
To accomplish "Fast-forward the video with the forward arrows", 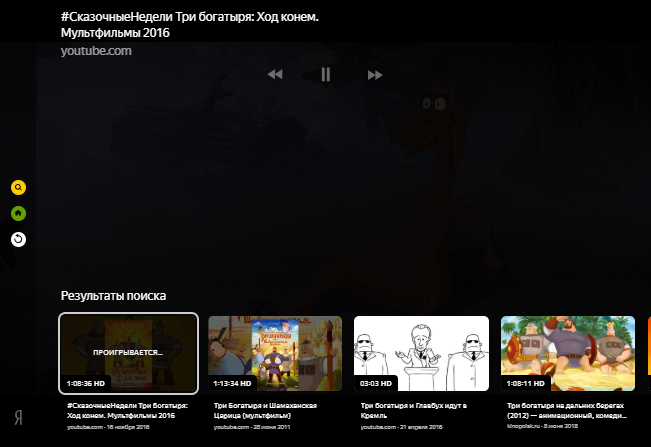I will [x=375, y=75].
